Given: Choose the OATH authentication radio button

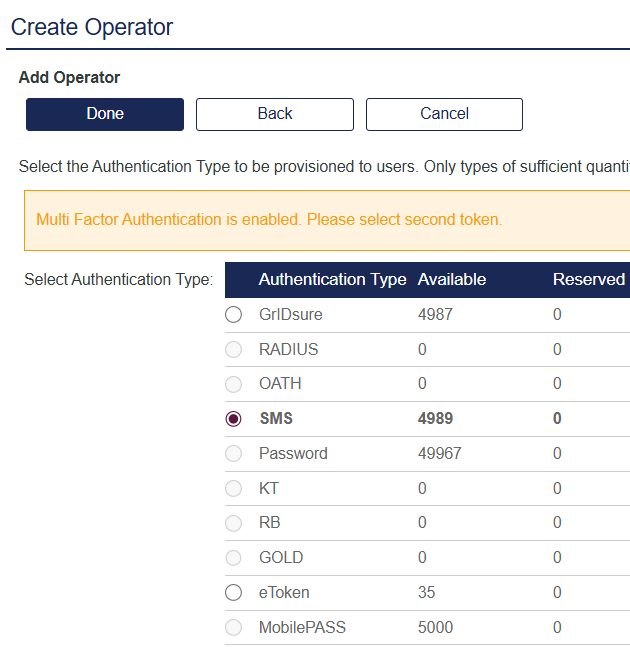Looking at the screenshot, I should pos(234,384).
